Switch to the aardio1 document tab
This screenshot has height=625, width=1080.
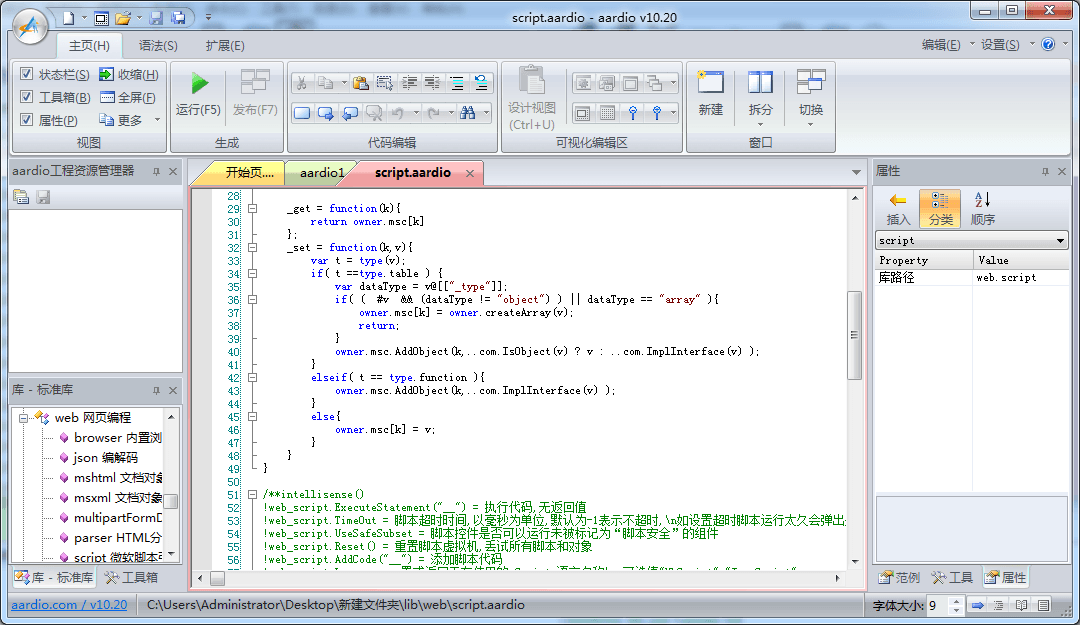pyautogui.click(x=321, y=173)
